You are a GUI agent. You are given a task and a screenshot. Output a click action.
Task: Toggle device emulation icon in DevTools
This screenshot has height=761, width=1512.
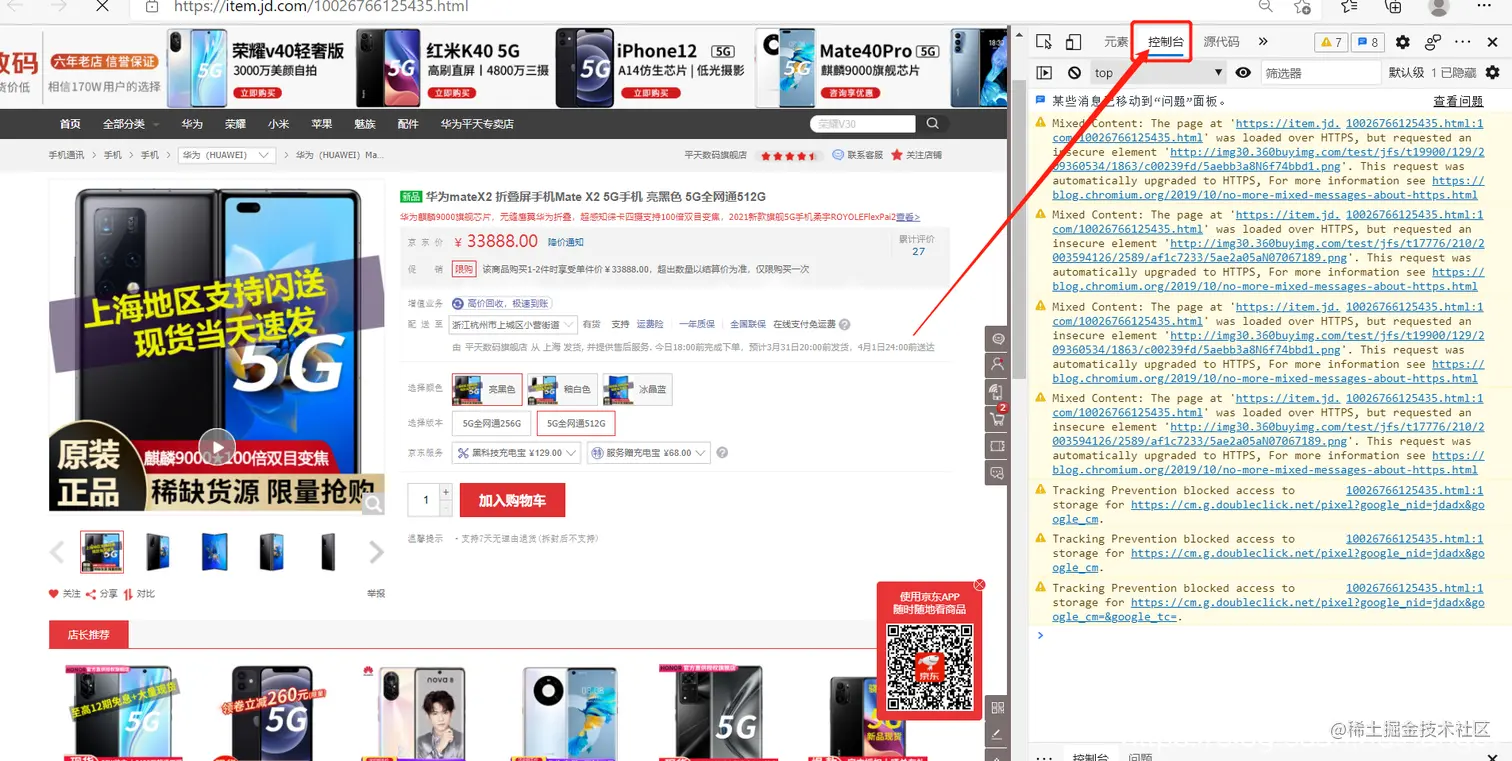click(1073, 42)
